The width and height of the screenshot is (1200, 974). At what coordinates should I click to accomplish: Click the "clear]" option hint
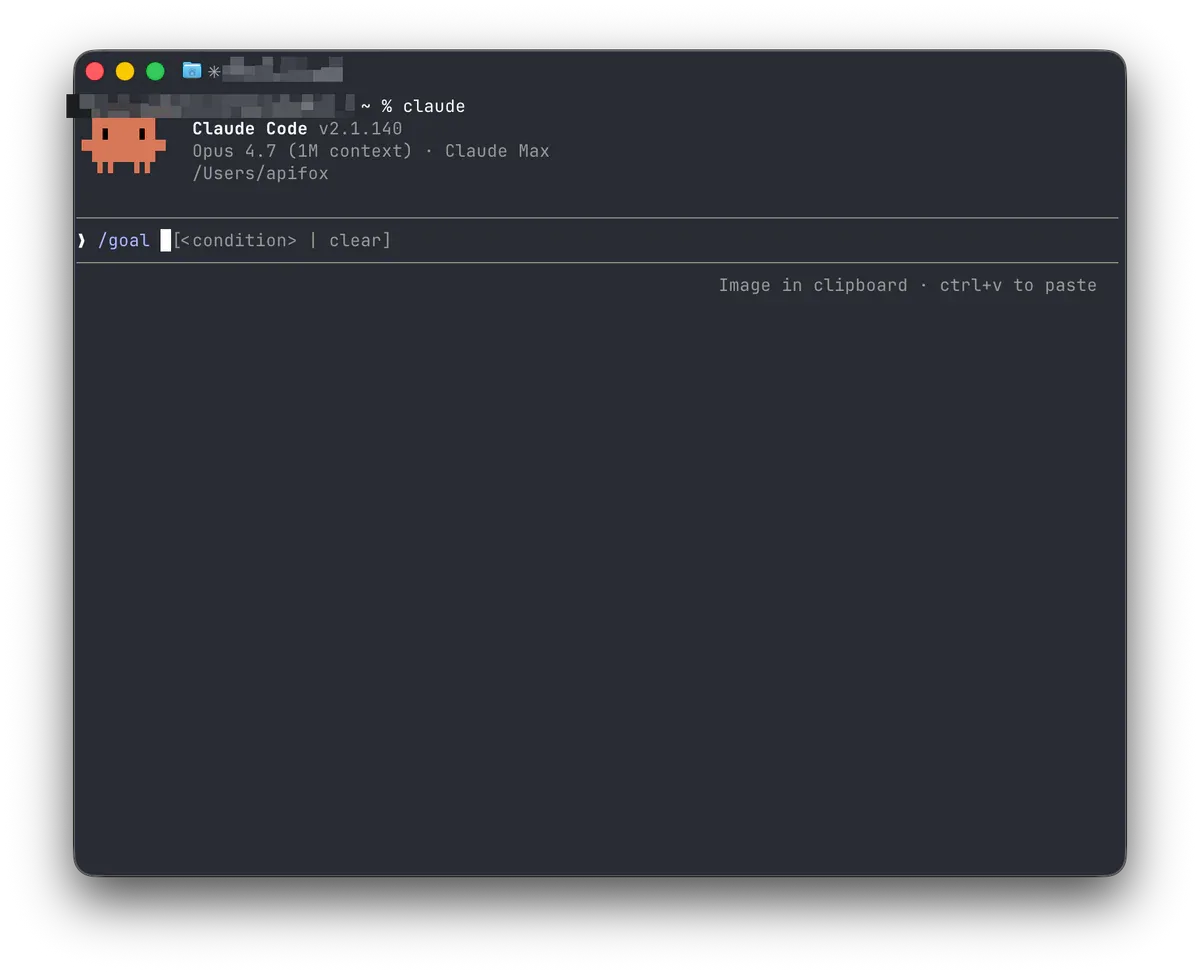tap(360, 241)
